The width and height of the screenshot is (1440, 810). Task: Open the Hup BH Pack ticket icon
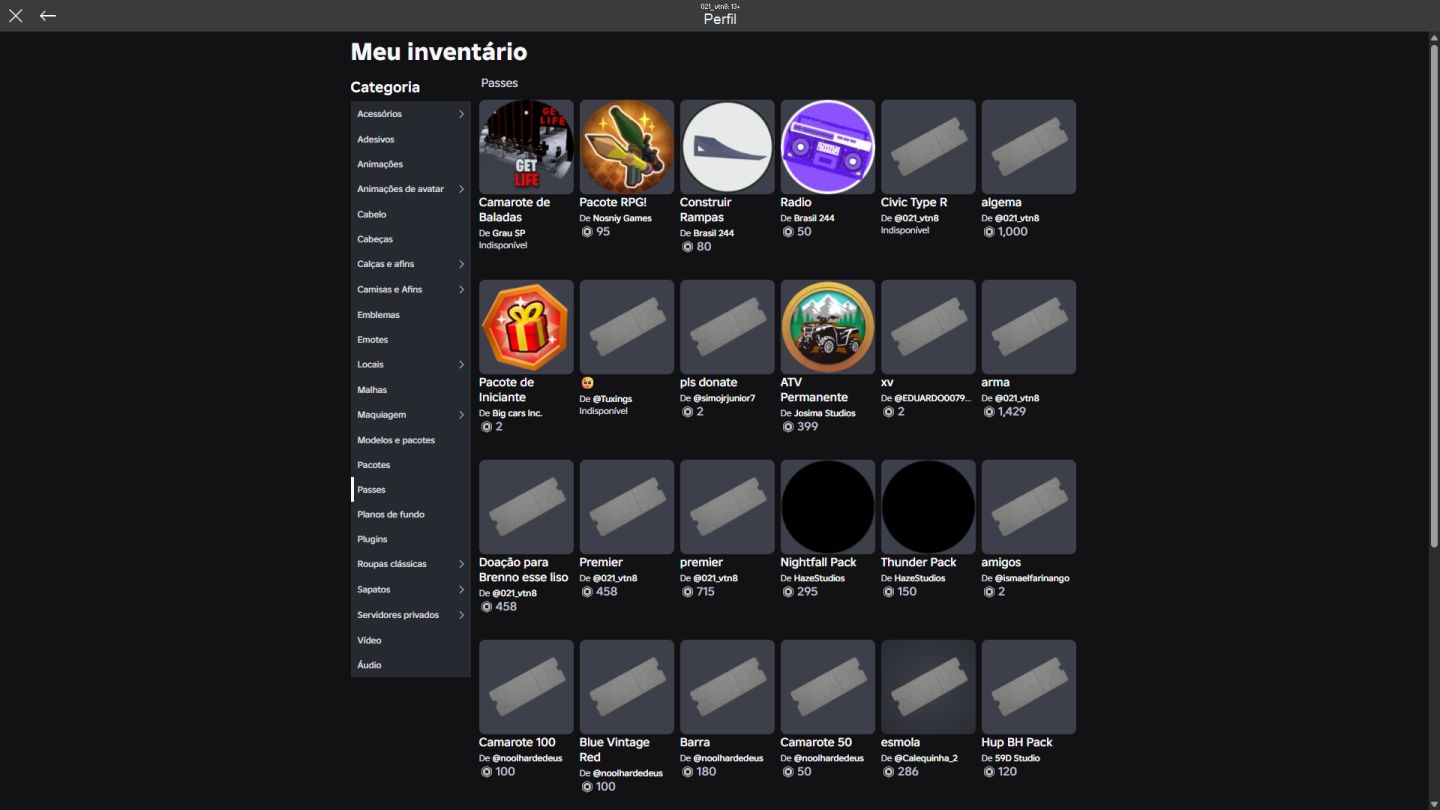[1029, 687]
